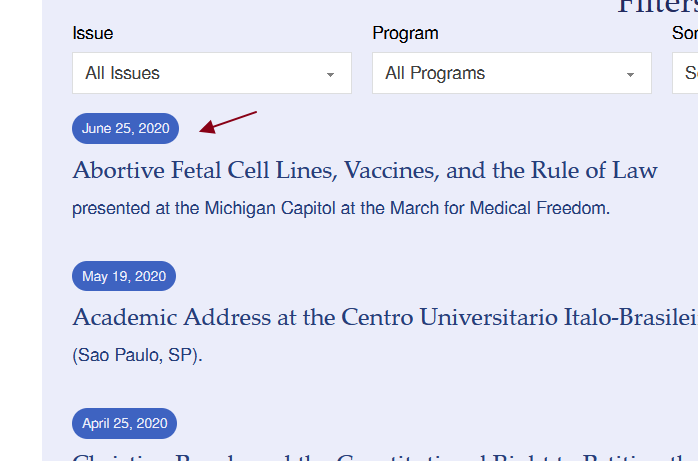698x461 pixels.
Task: Open Abortive Fetal Cell Lines article title
Action: click(x=365, y=170)
